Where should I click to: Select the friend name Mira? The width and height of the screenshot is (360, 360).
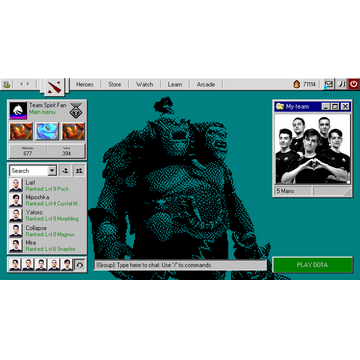(31, 243)
